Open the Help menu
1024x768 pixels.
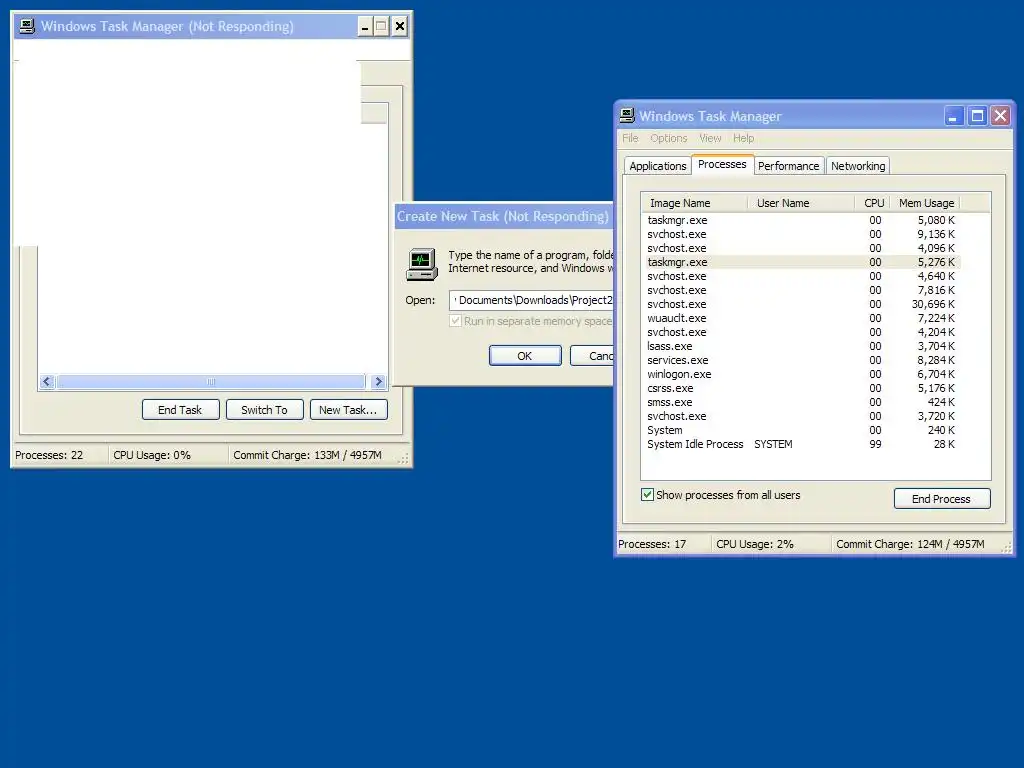743,138
